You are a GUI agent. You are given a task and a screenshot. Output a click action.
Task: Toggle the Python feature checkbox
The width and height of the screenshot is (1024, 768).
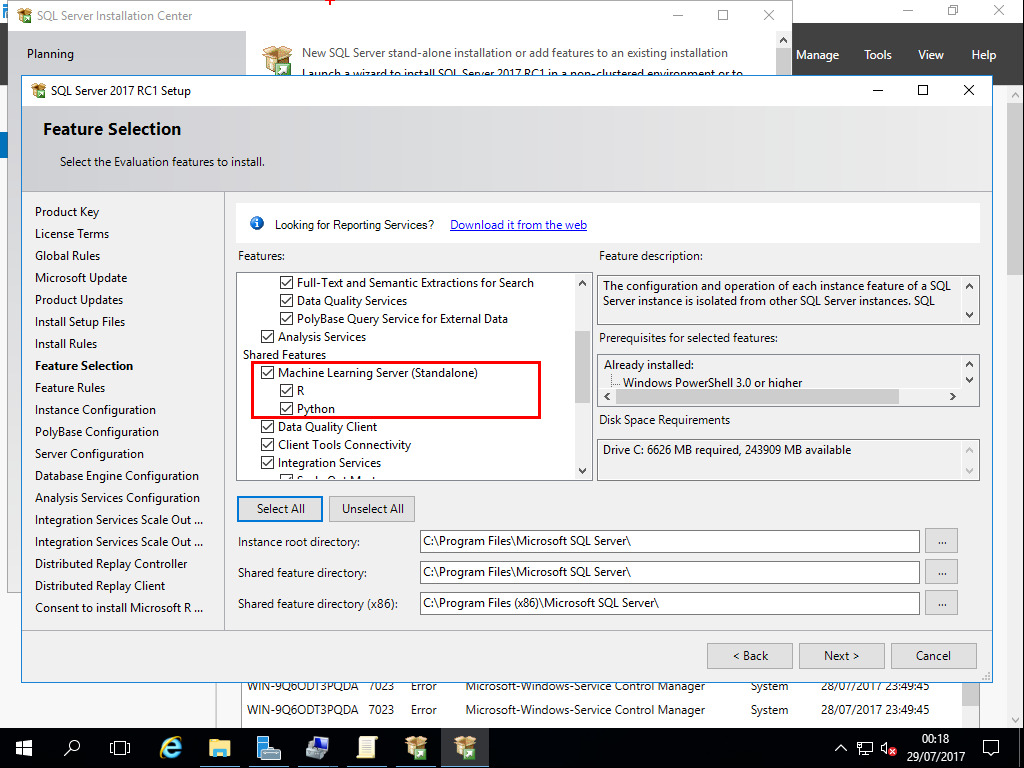(287, 409)
